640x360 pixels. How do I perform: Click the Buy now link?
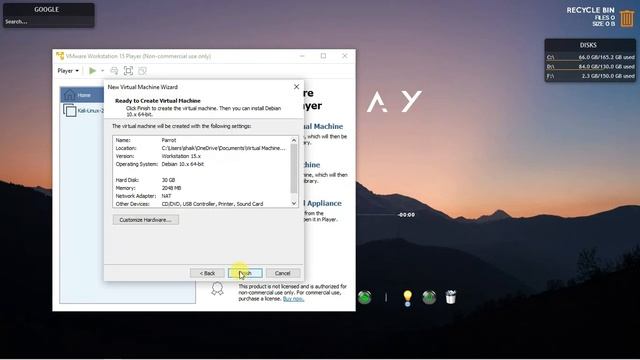[293, 299]
